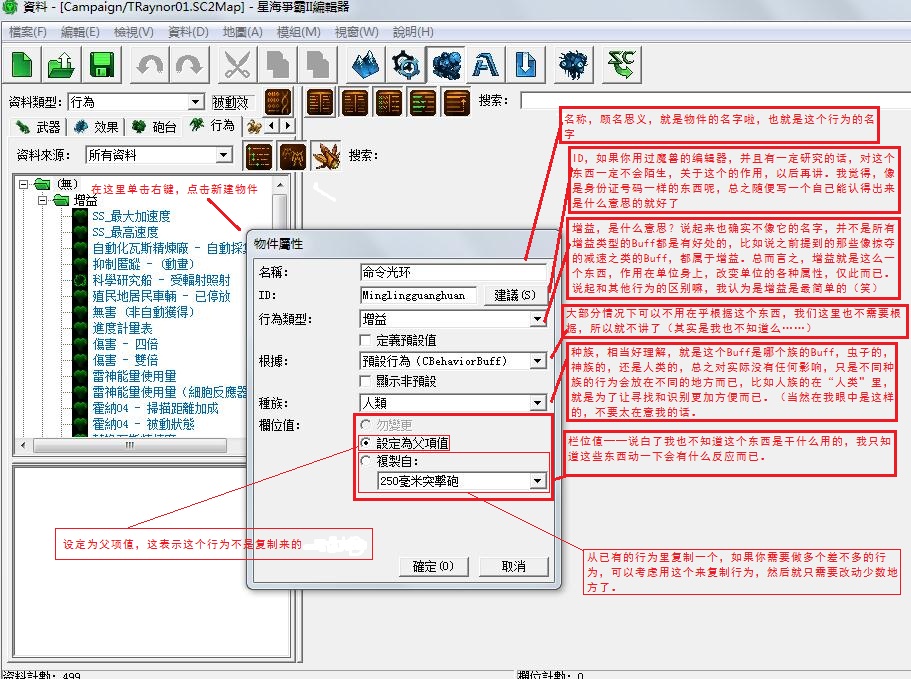911x679 pixels.
Task: Click the tab strip right scroll arrow
Action: (288, 125)
